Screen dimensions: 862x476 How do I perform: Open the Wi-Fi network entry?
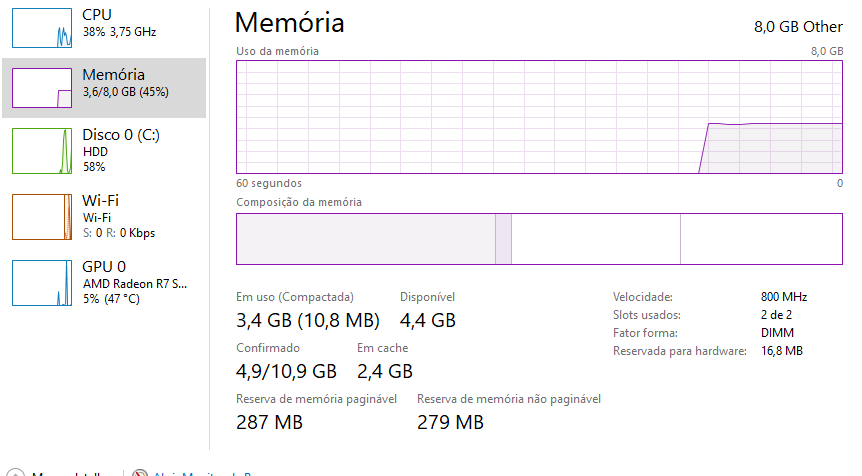[x=104, y=217]
